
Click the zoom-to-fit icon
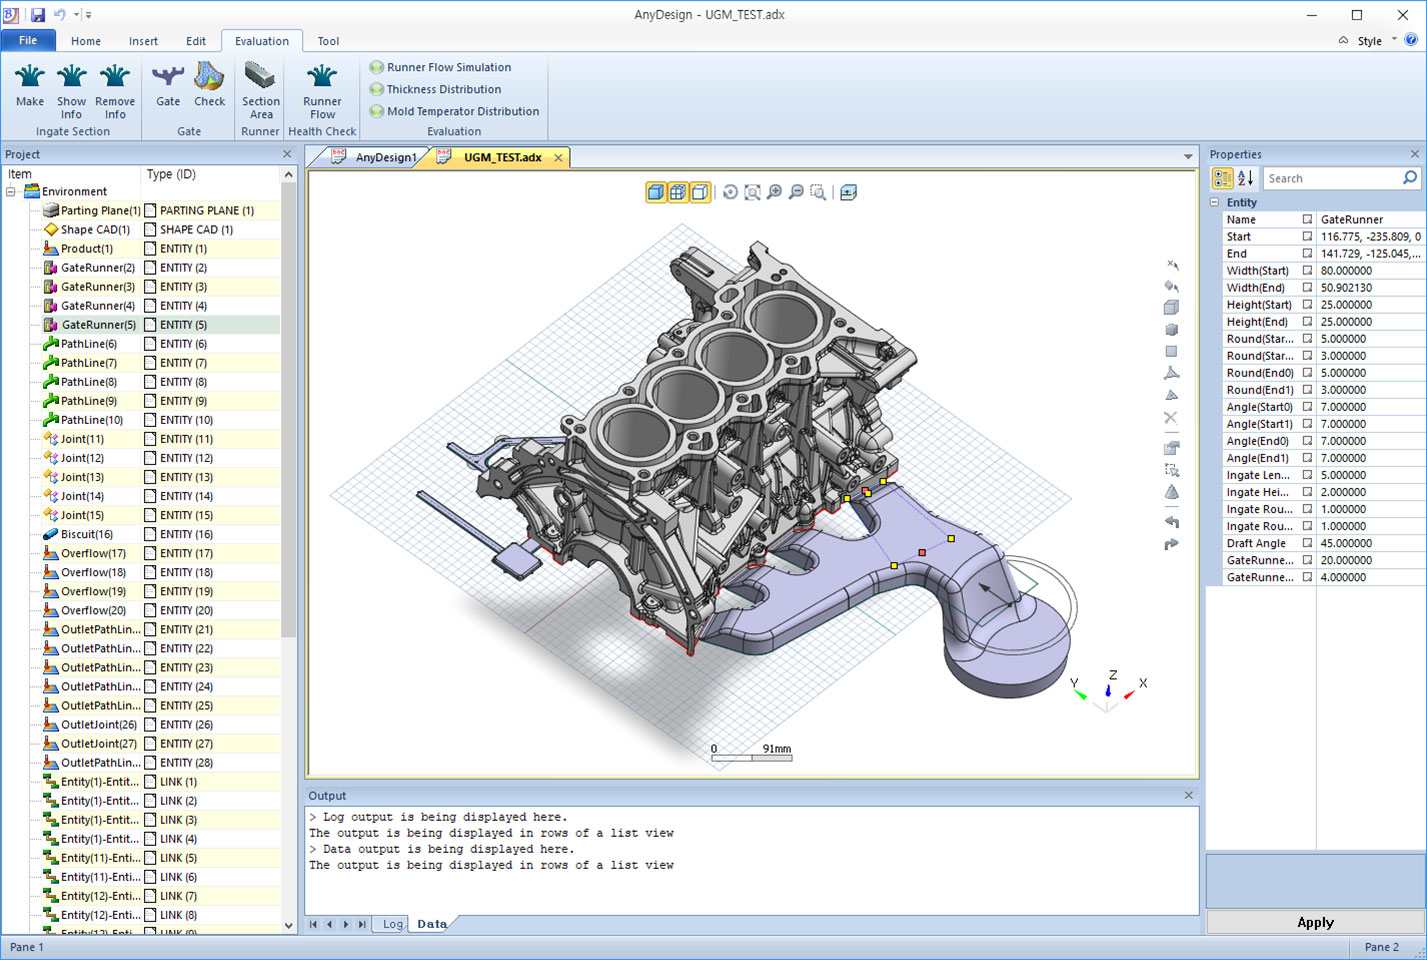click(x=752, y=192)
